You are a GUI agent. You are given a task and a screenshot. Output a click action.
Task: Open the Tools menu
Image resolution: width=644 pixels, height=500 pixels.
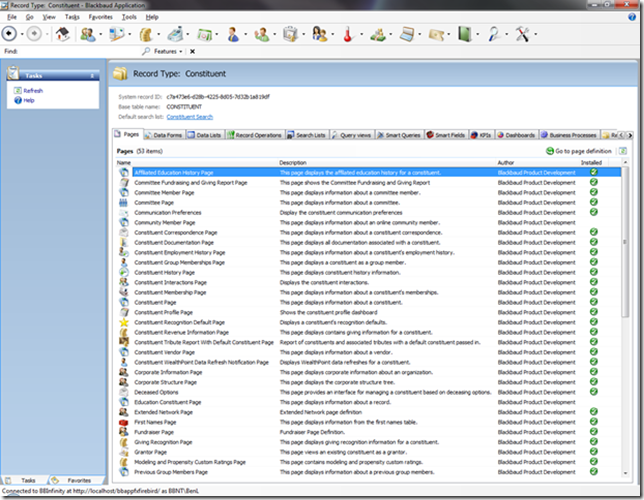[x=129, y=17]
